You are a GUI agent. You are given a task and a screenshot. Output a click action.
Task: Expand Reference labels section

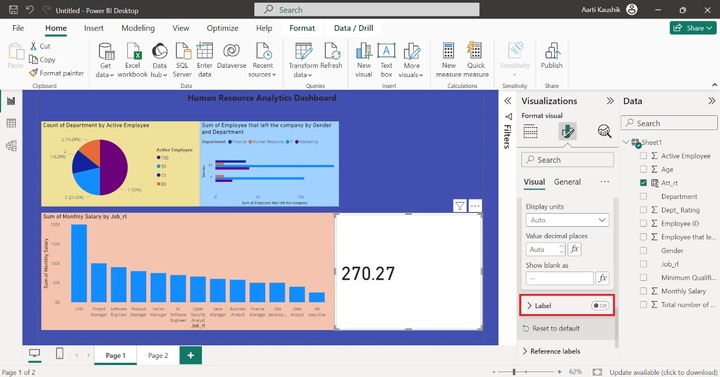551,351
